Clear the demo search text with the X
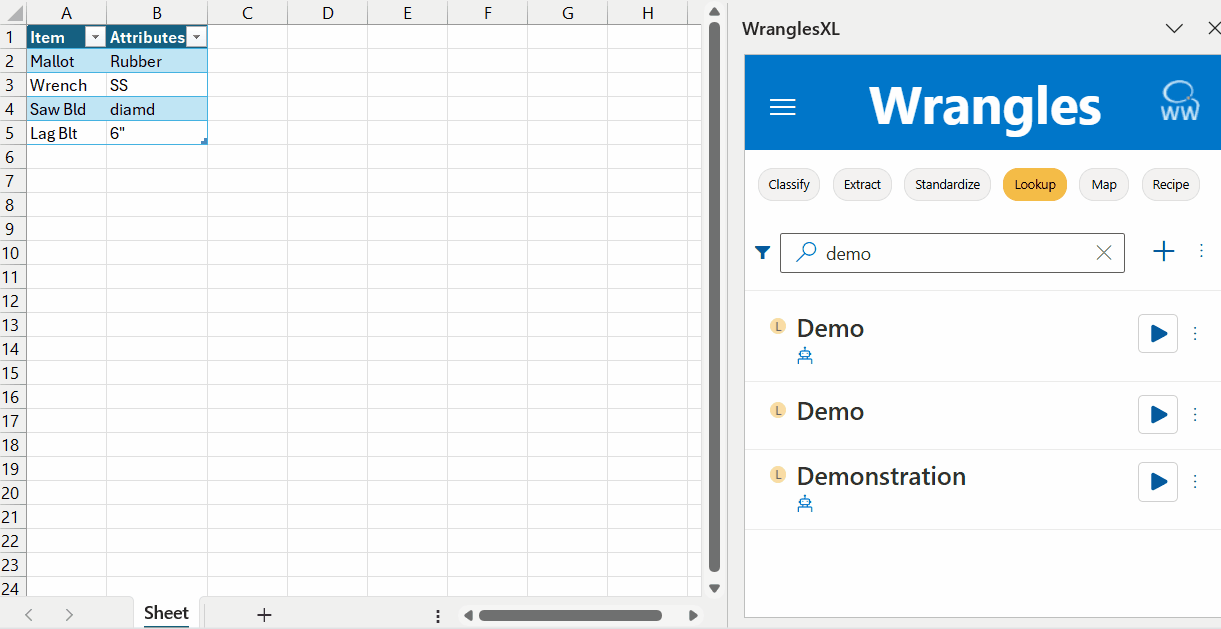The image size is (1221, 629). (1103, 253)
